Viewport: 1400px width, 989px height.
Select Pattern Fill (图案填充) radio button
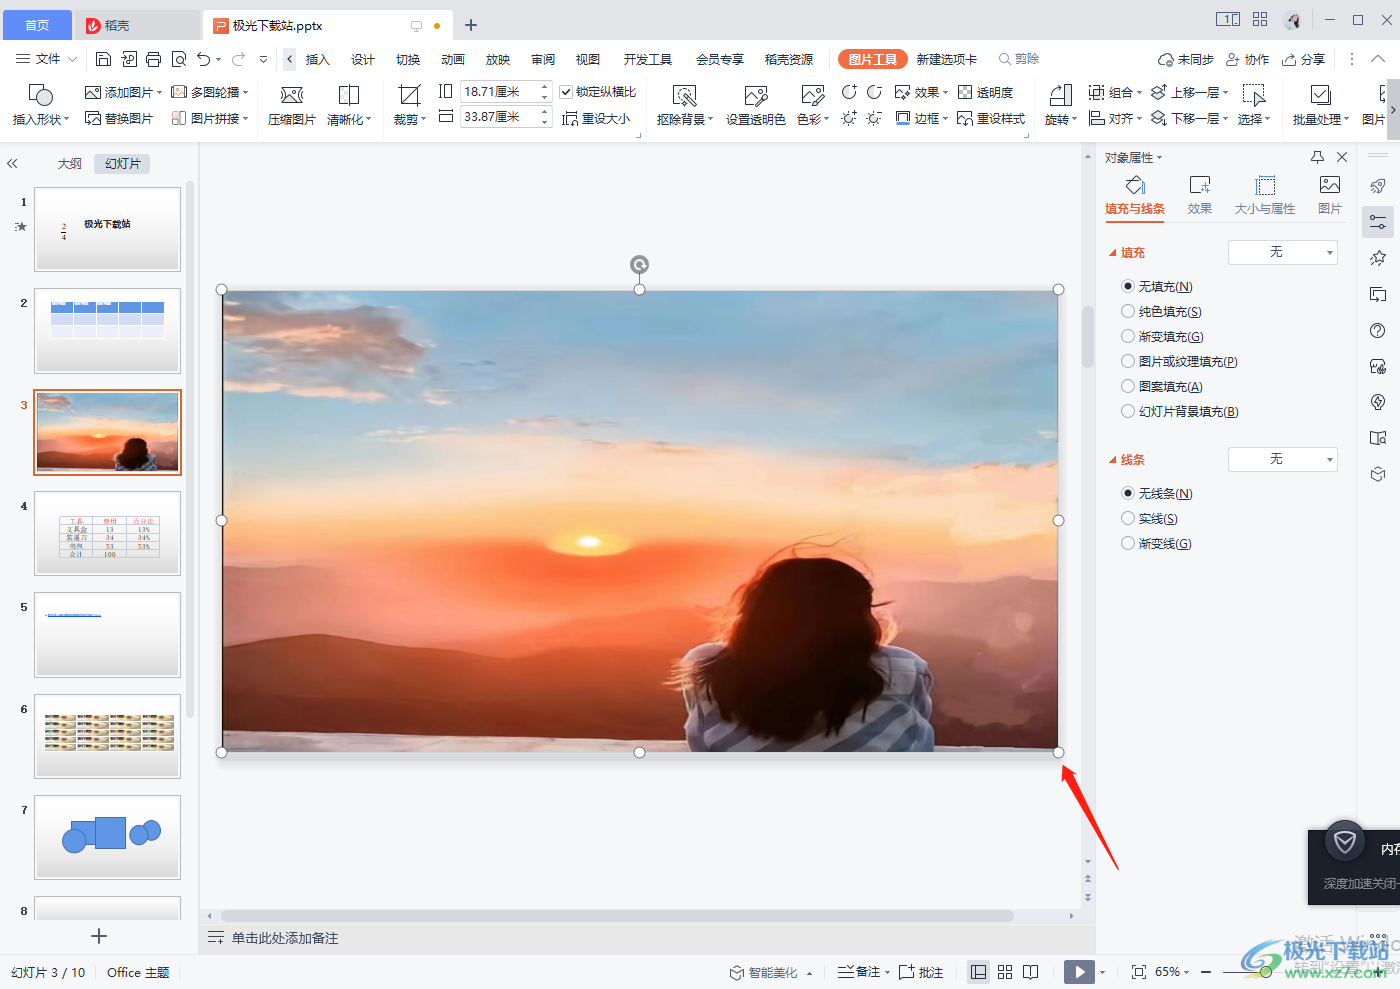click(1128, 386)
